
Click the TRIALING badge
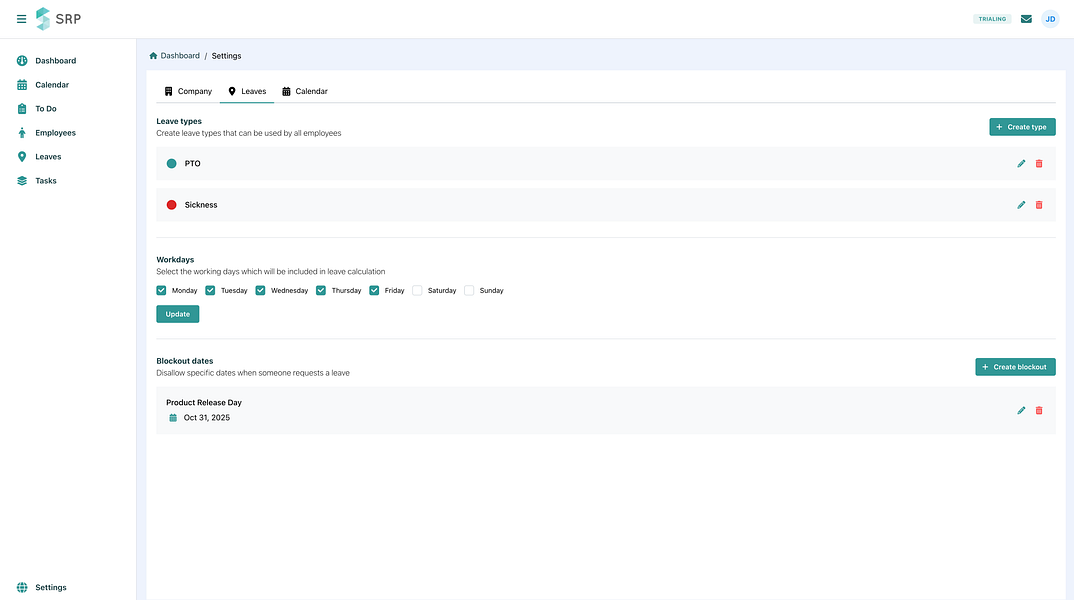pyautogui.click(x=992, y=19)
